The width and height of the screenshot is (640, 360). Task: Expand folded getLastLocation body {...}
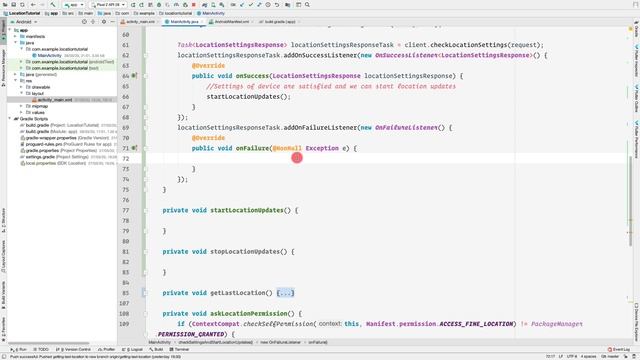[x=285, y=293]
